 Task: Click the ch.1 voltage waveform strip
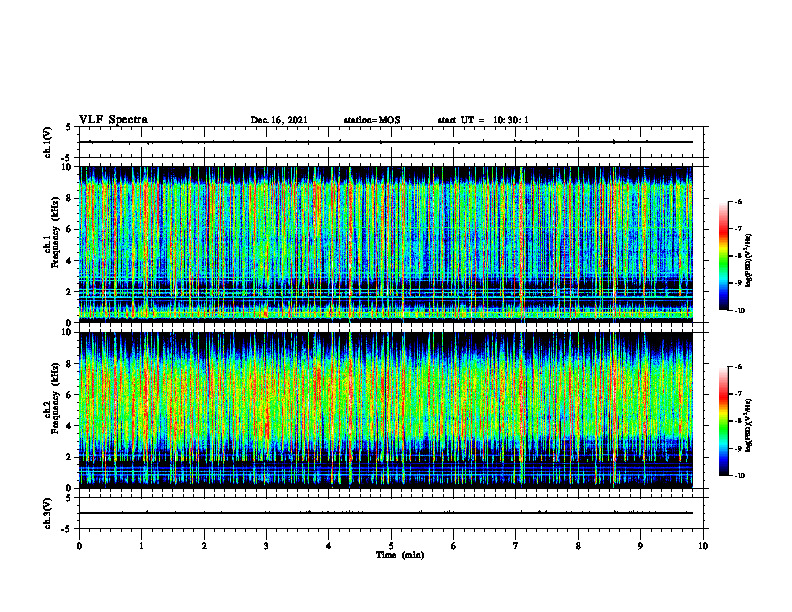[391, 142]
